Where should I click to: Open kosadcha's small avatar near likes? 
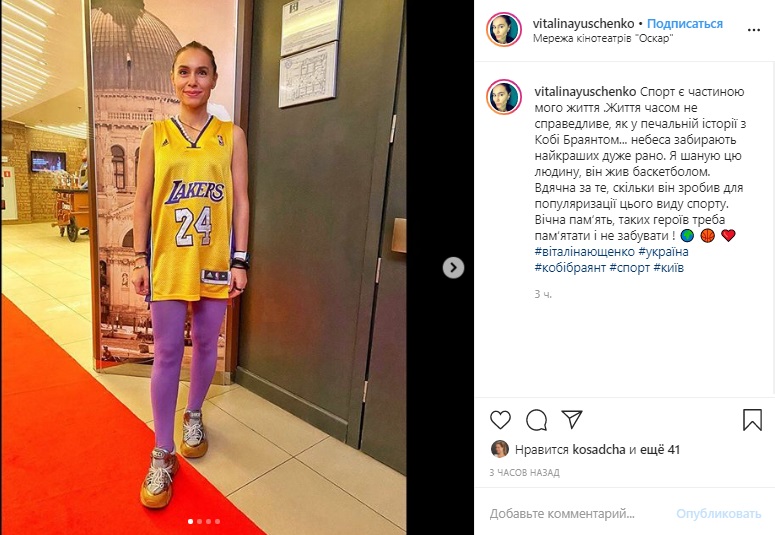(x=500, y=449)
